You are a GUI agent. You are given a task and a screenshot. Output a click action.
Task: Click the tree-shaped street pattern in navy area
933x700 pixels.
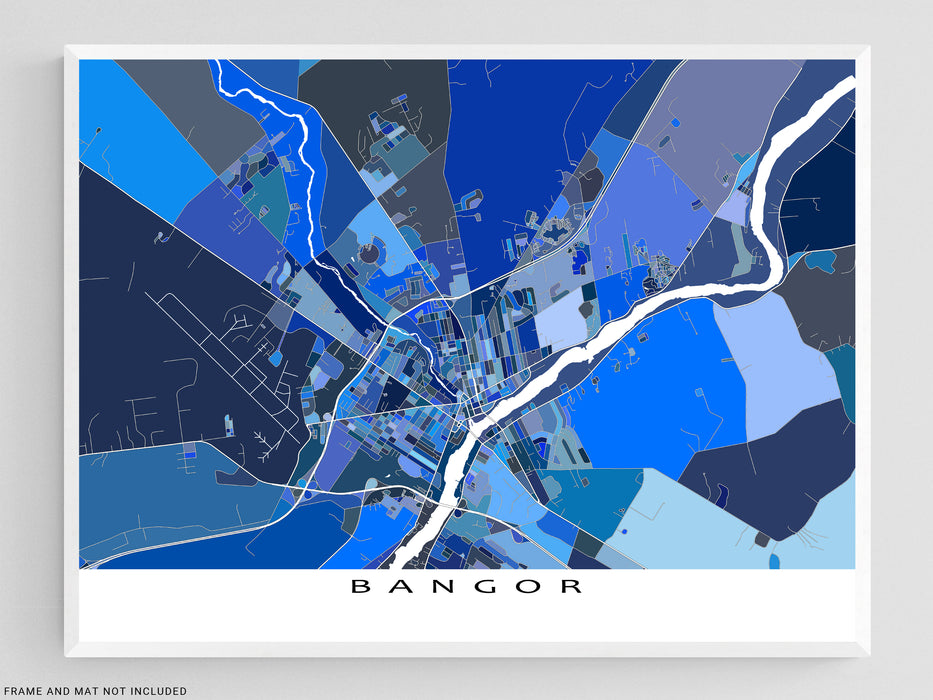point(264,442)
